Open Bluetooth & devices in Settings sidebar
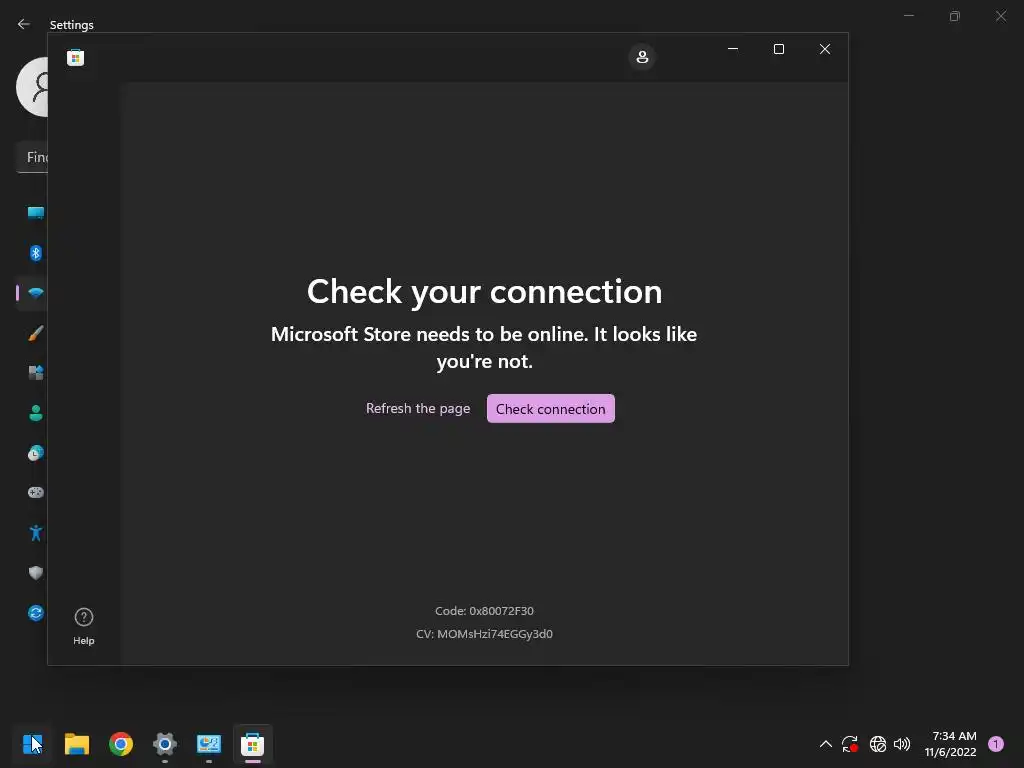This screenshot has width=1024, height=768. point(35,253)
